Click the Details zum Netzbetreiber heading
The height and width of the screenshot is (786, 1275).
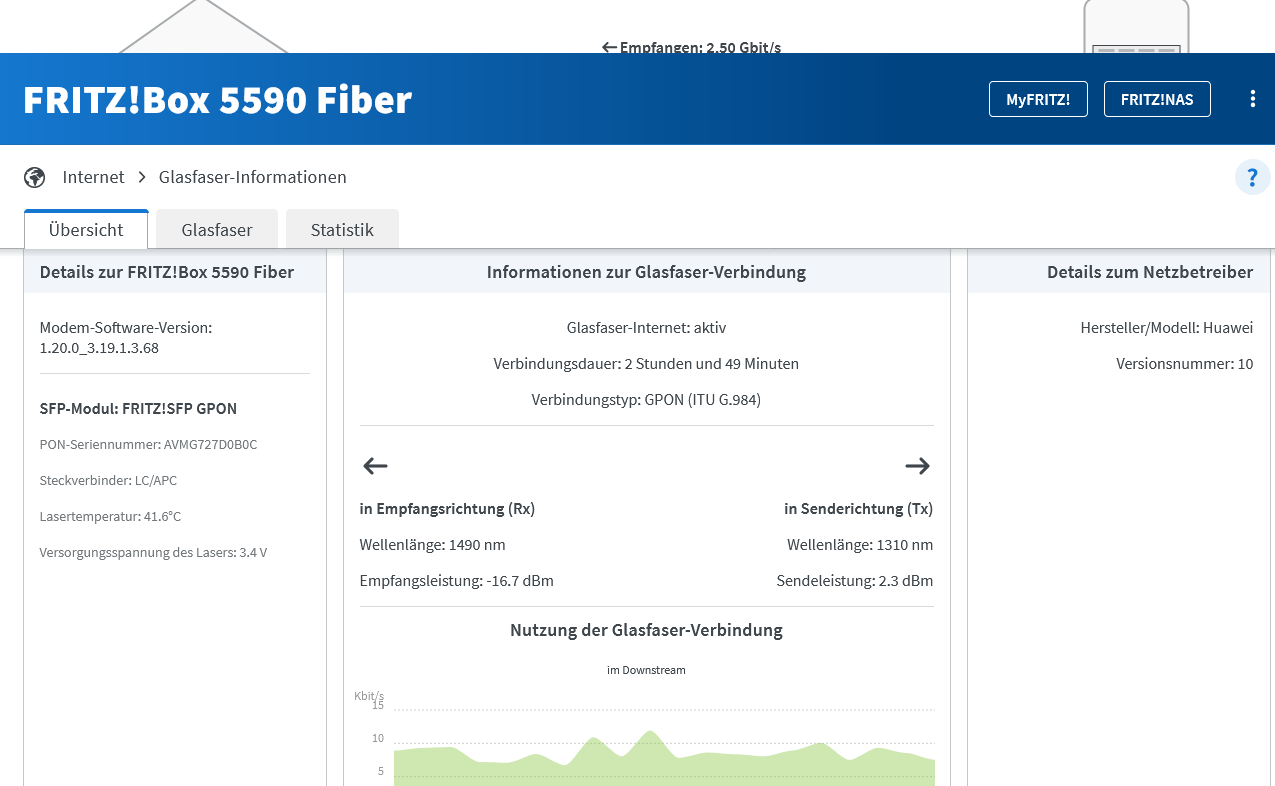(1150, 272)
